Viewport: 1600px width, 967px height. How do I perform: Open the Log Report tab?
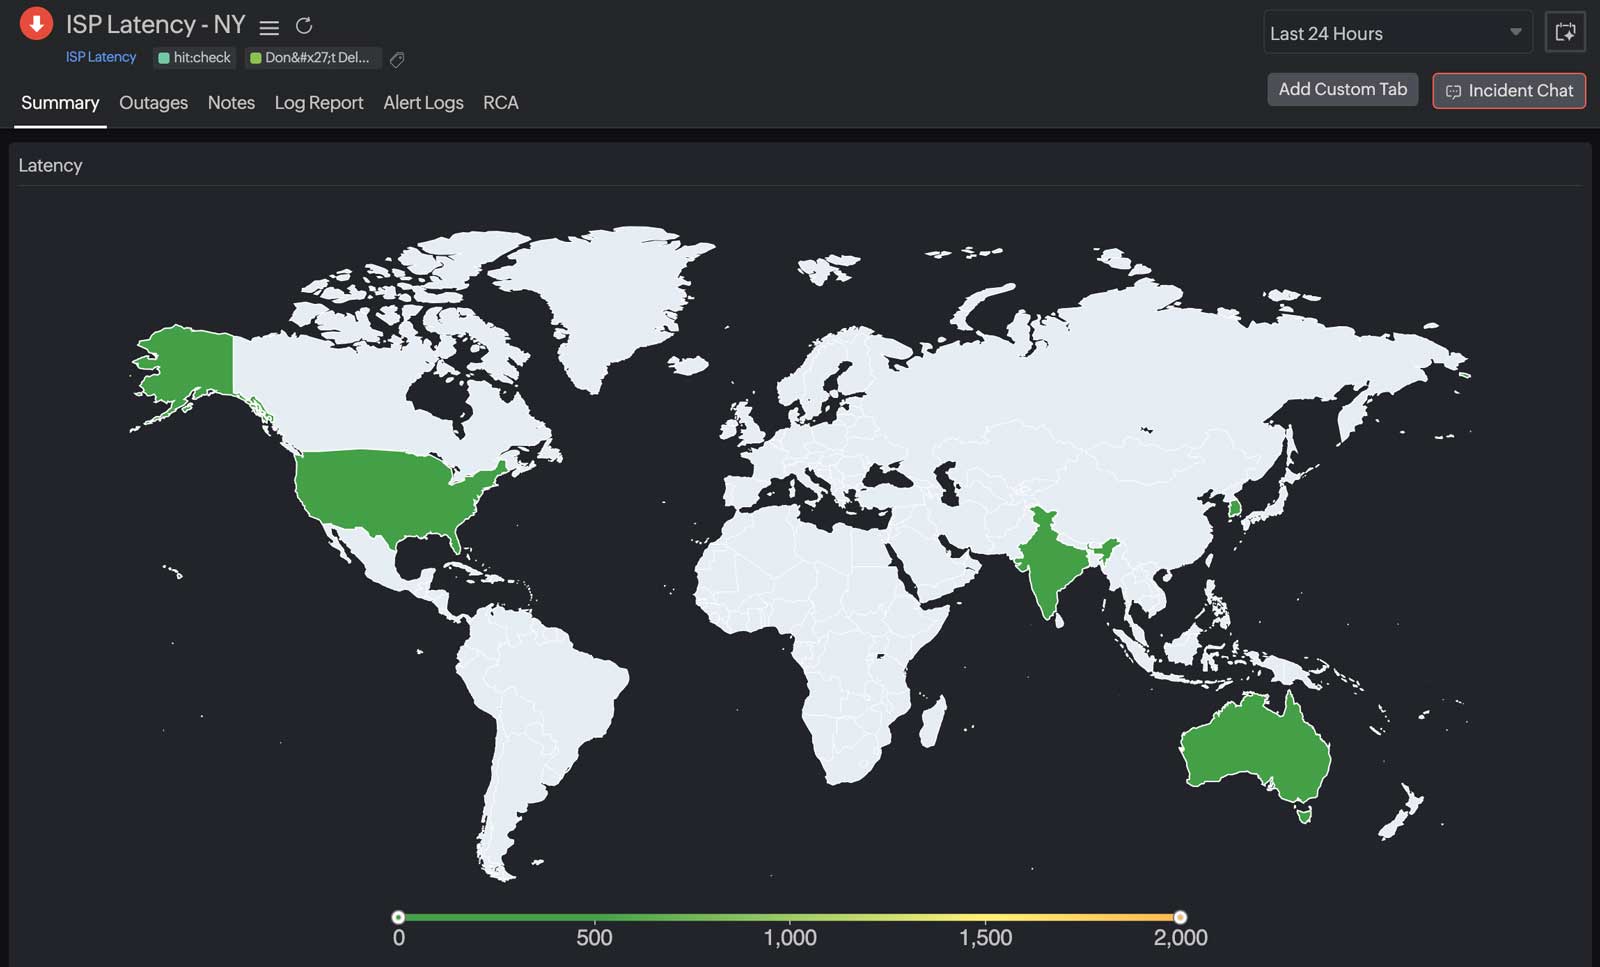[318, 102]
